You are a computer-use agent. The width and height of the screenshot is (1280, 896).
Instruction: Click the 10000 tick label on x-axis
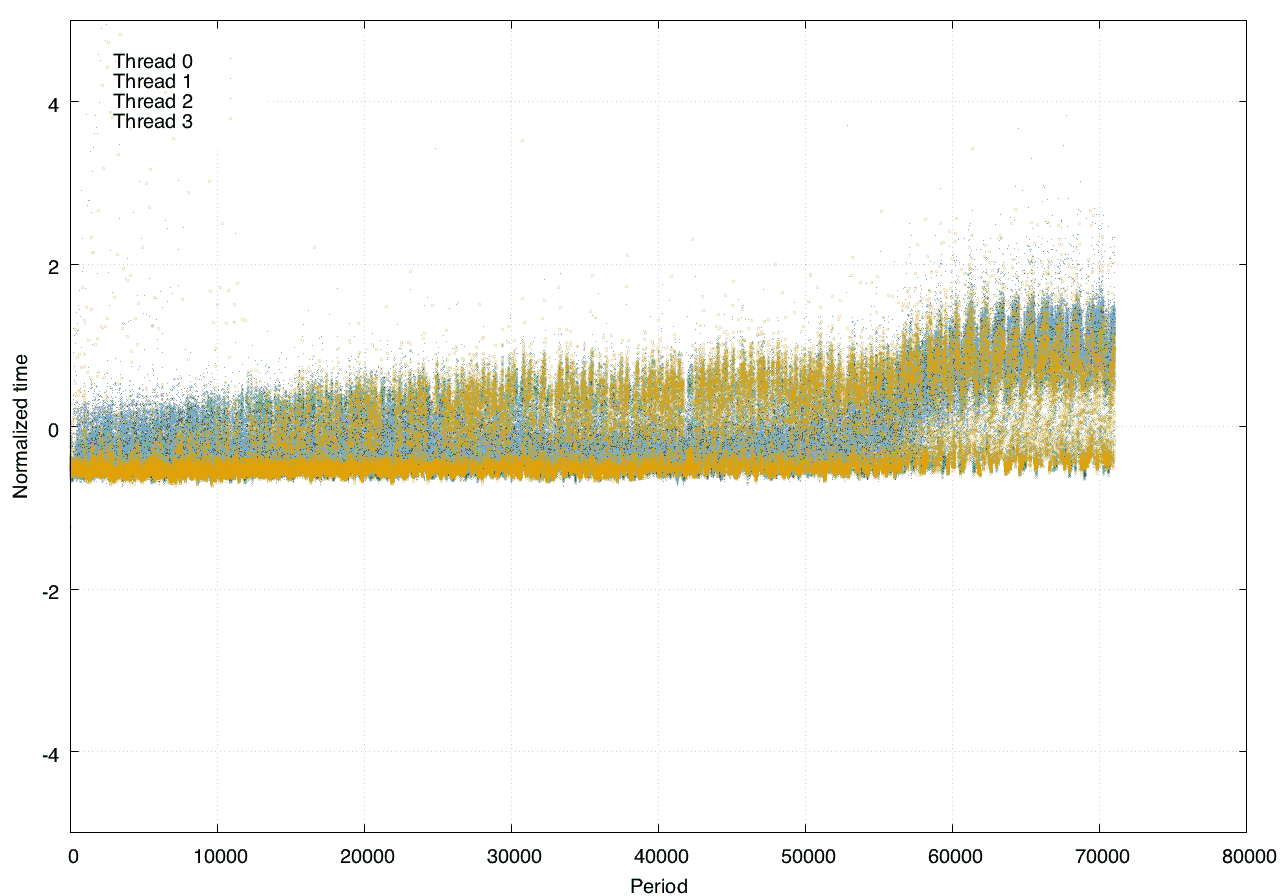pyautogui.click(x=217, y=857)
